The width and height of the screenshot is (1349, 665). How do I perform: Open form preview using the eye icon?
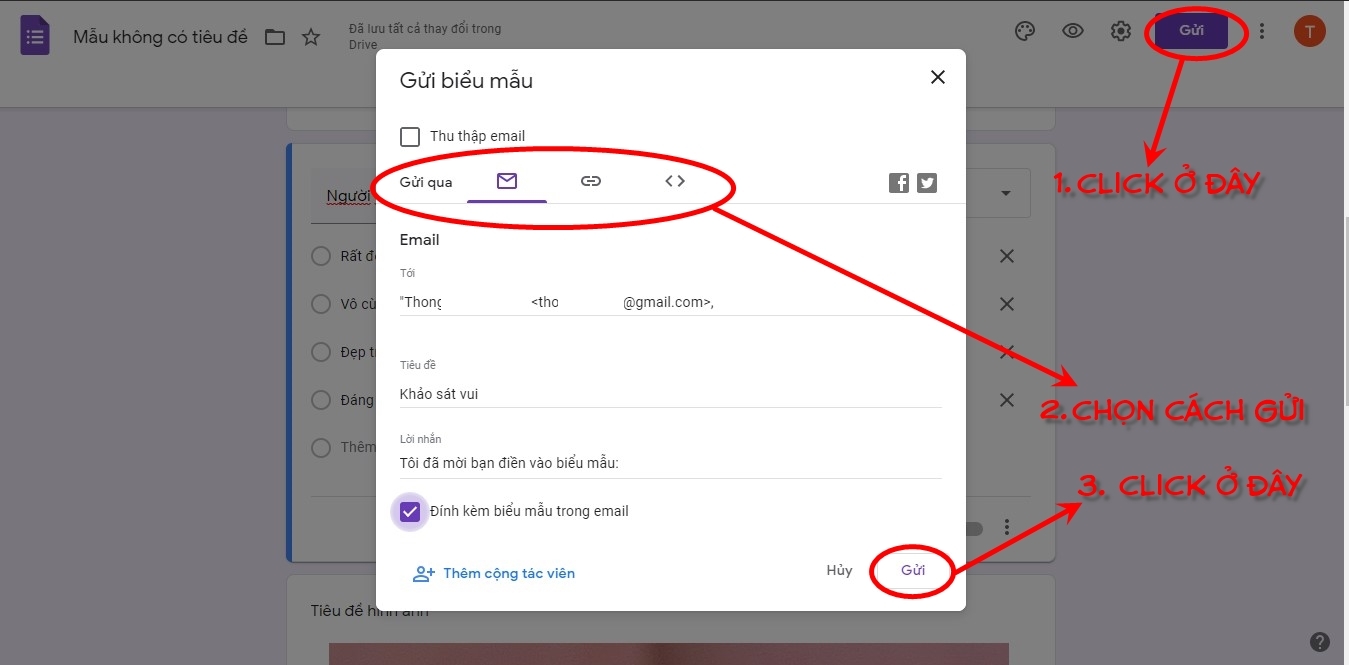1072,30
